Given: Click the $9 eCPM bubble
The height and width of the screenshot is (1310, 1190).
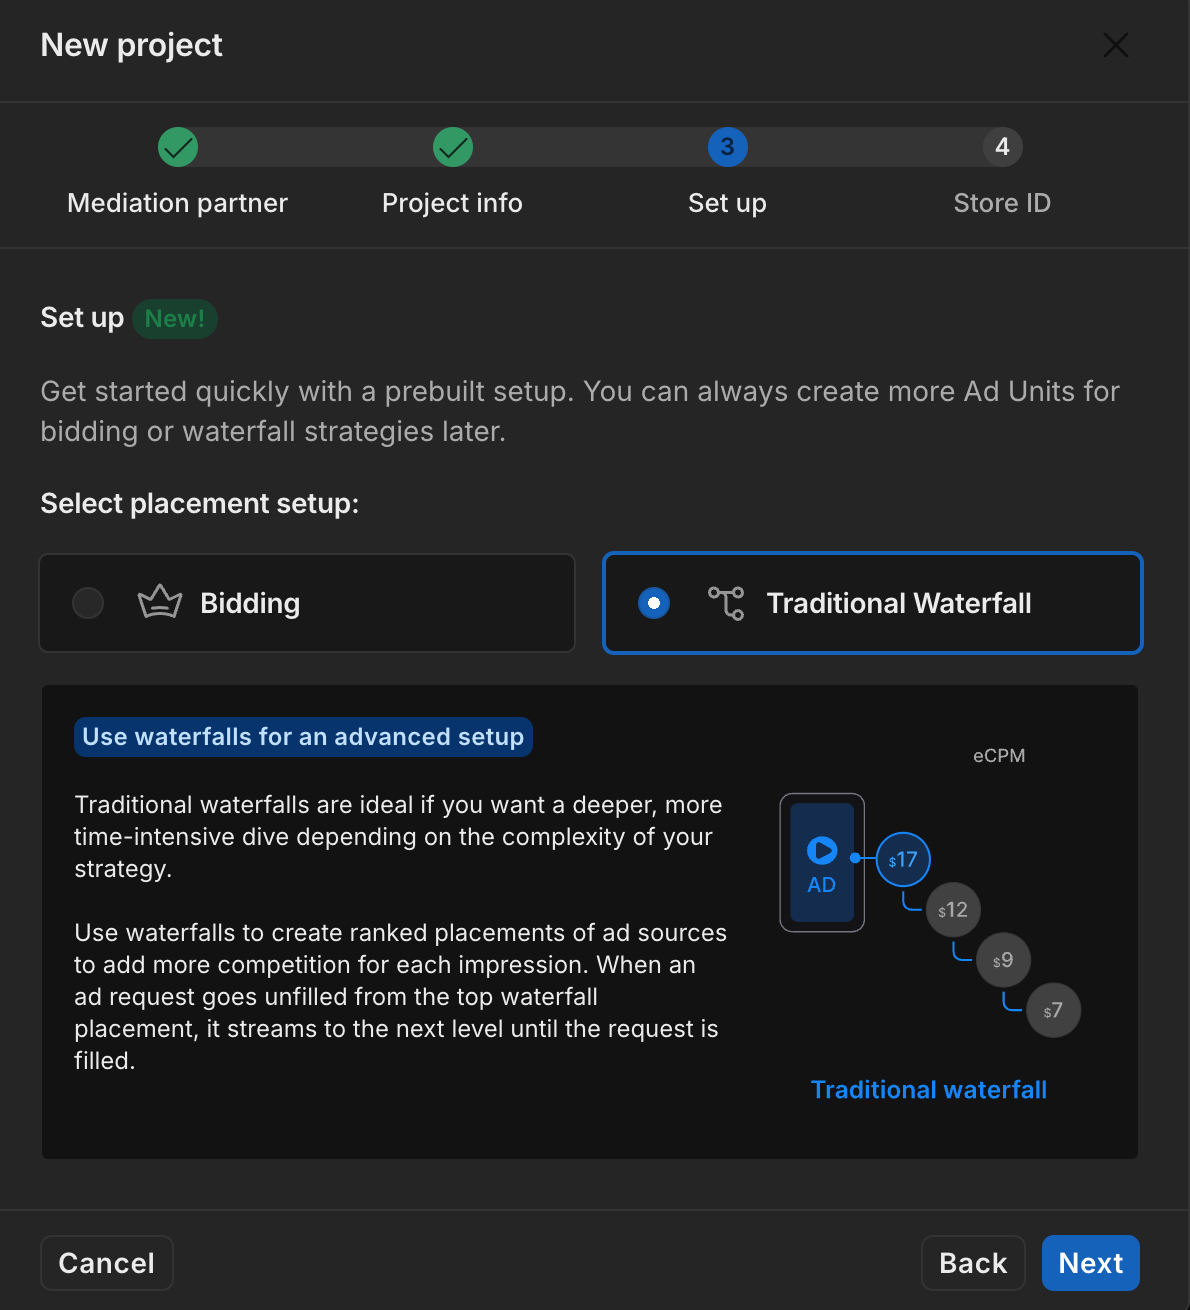Looking at the screenshot, I should tap(1003, 960).
